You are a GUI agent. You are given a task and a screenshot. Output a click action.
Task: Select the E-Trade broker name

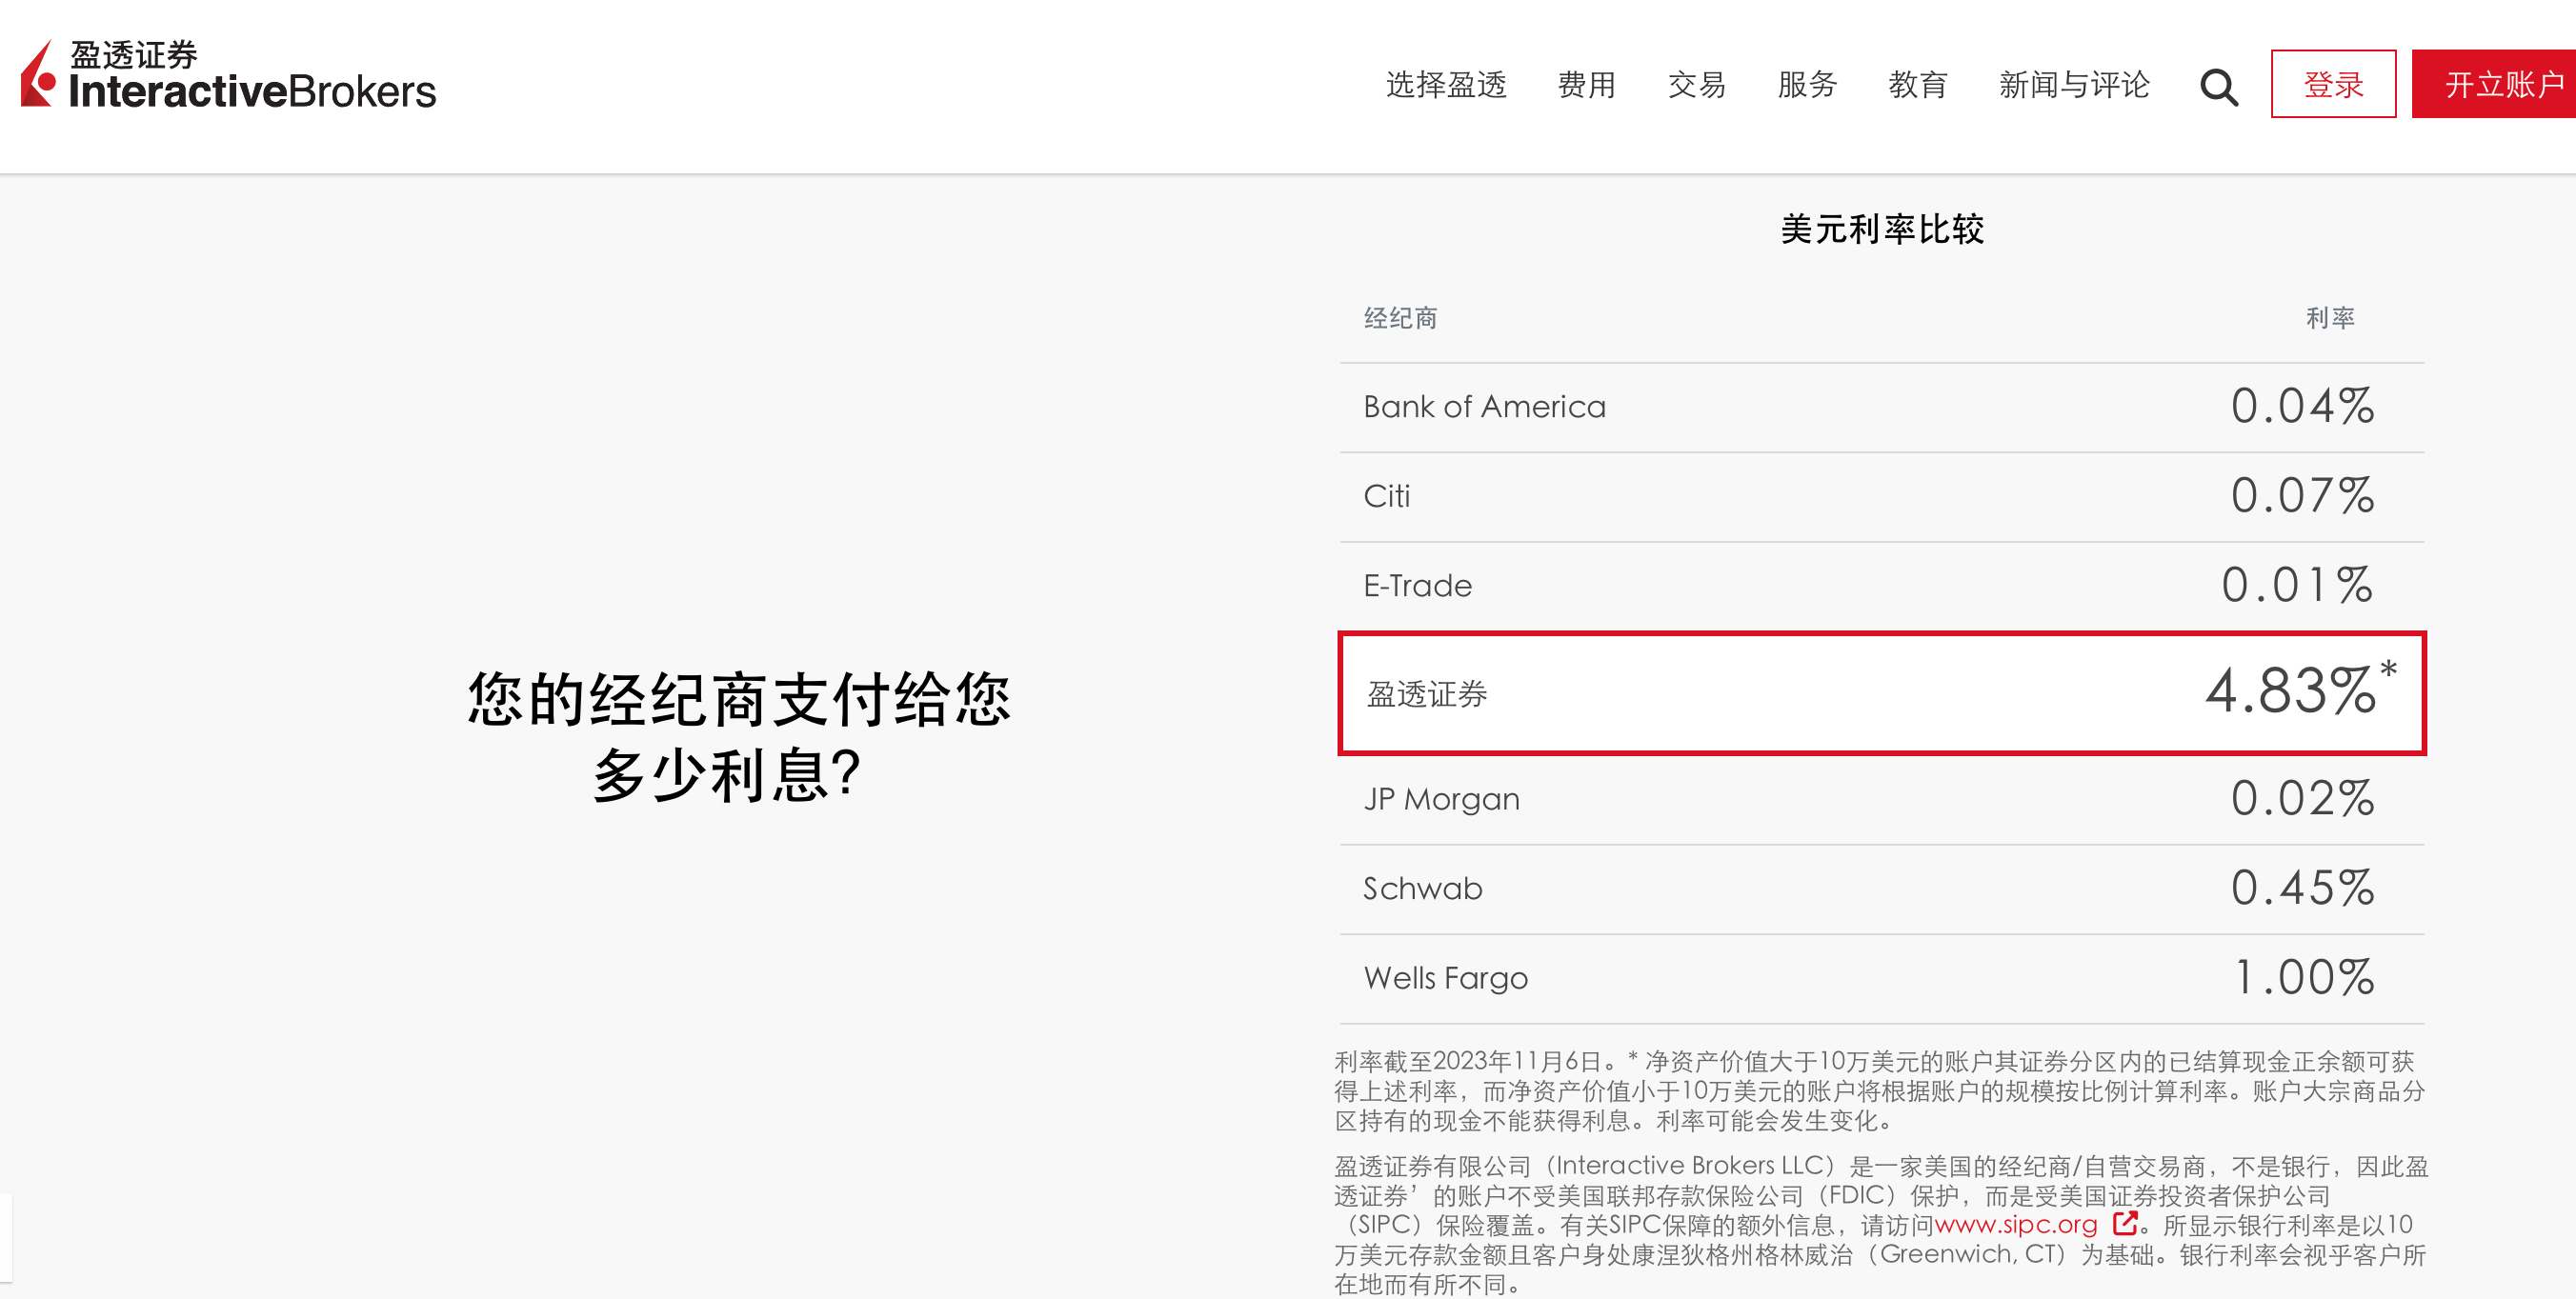pyautogui.click(x=1417, y=586)
